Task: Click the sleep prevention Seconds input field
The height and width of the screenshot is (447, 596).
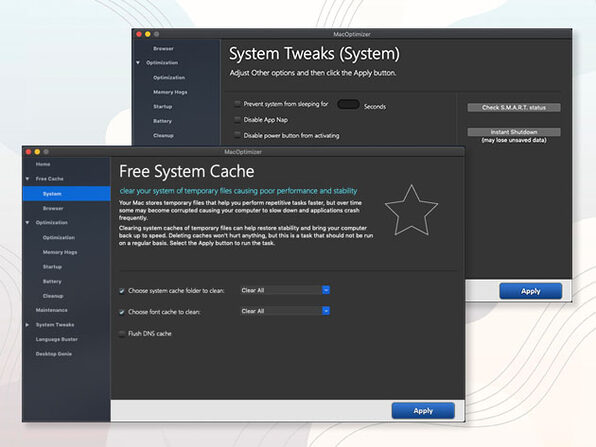Action: pyautogui.click(x=348, y=104)
